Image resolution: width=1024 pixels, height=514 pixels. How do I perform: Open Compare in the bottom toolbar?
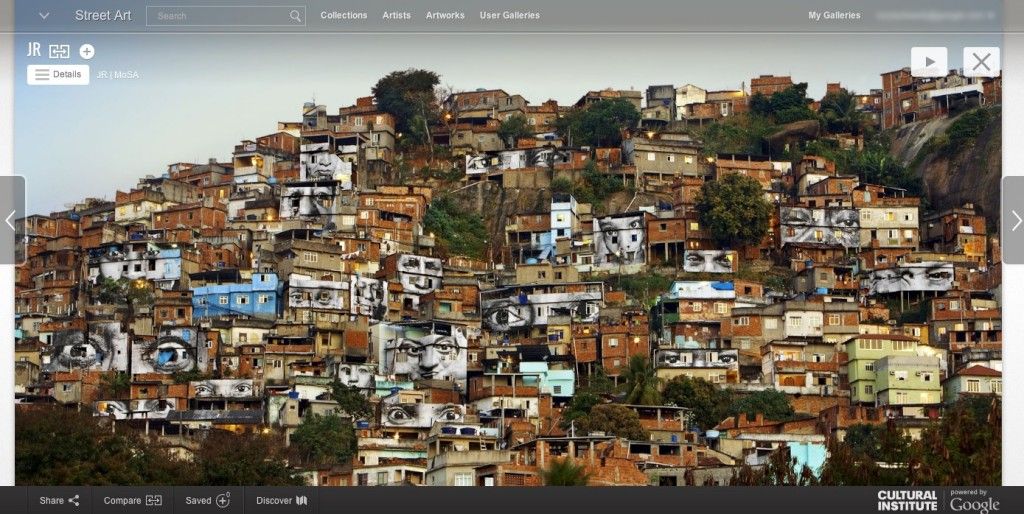(x=132, y=500)
